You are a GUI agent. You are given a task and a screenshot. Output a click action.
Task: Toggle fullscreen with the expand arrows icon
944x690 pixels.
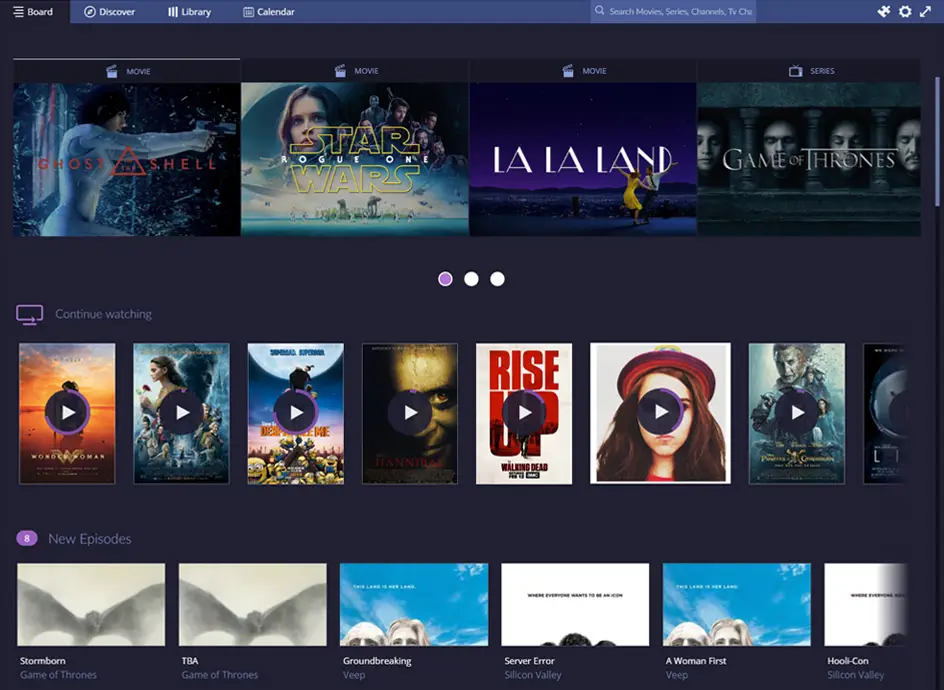coord(926,12)
